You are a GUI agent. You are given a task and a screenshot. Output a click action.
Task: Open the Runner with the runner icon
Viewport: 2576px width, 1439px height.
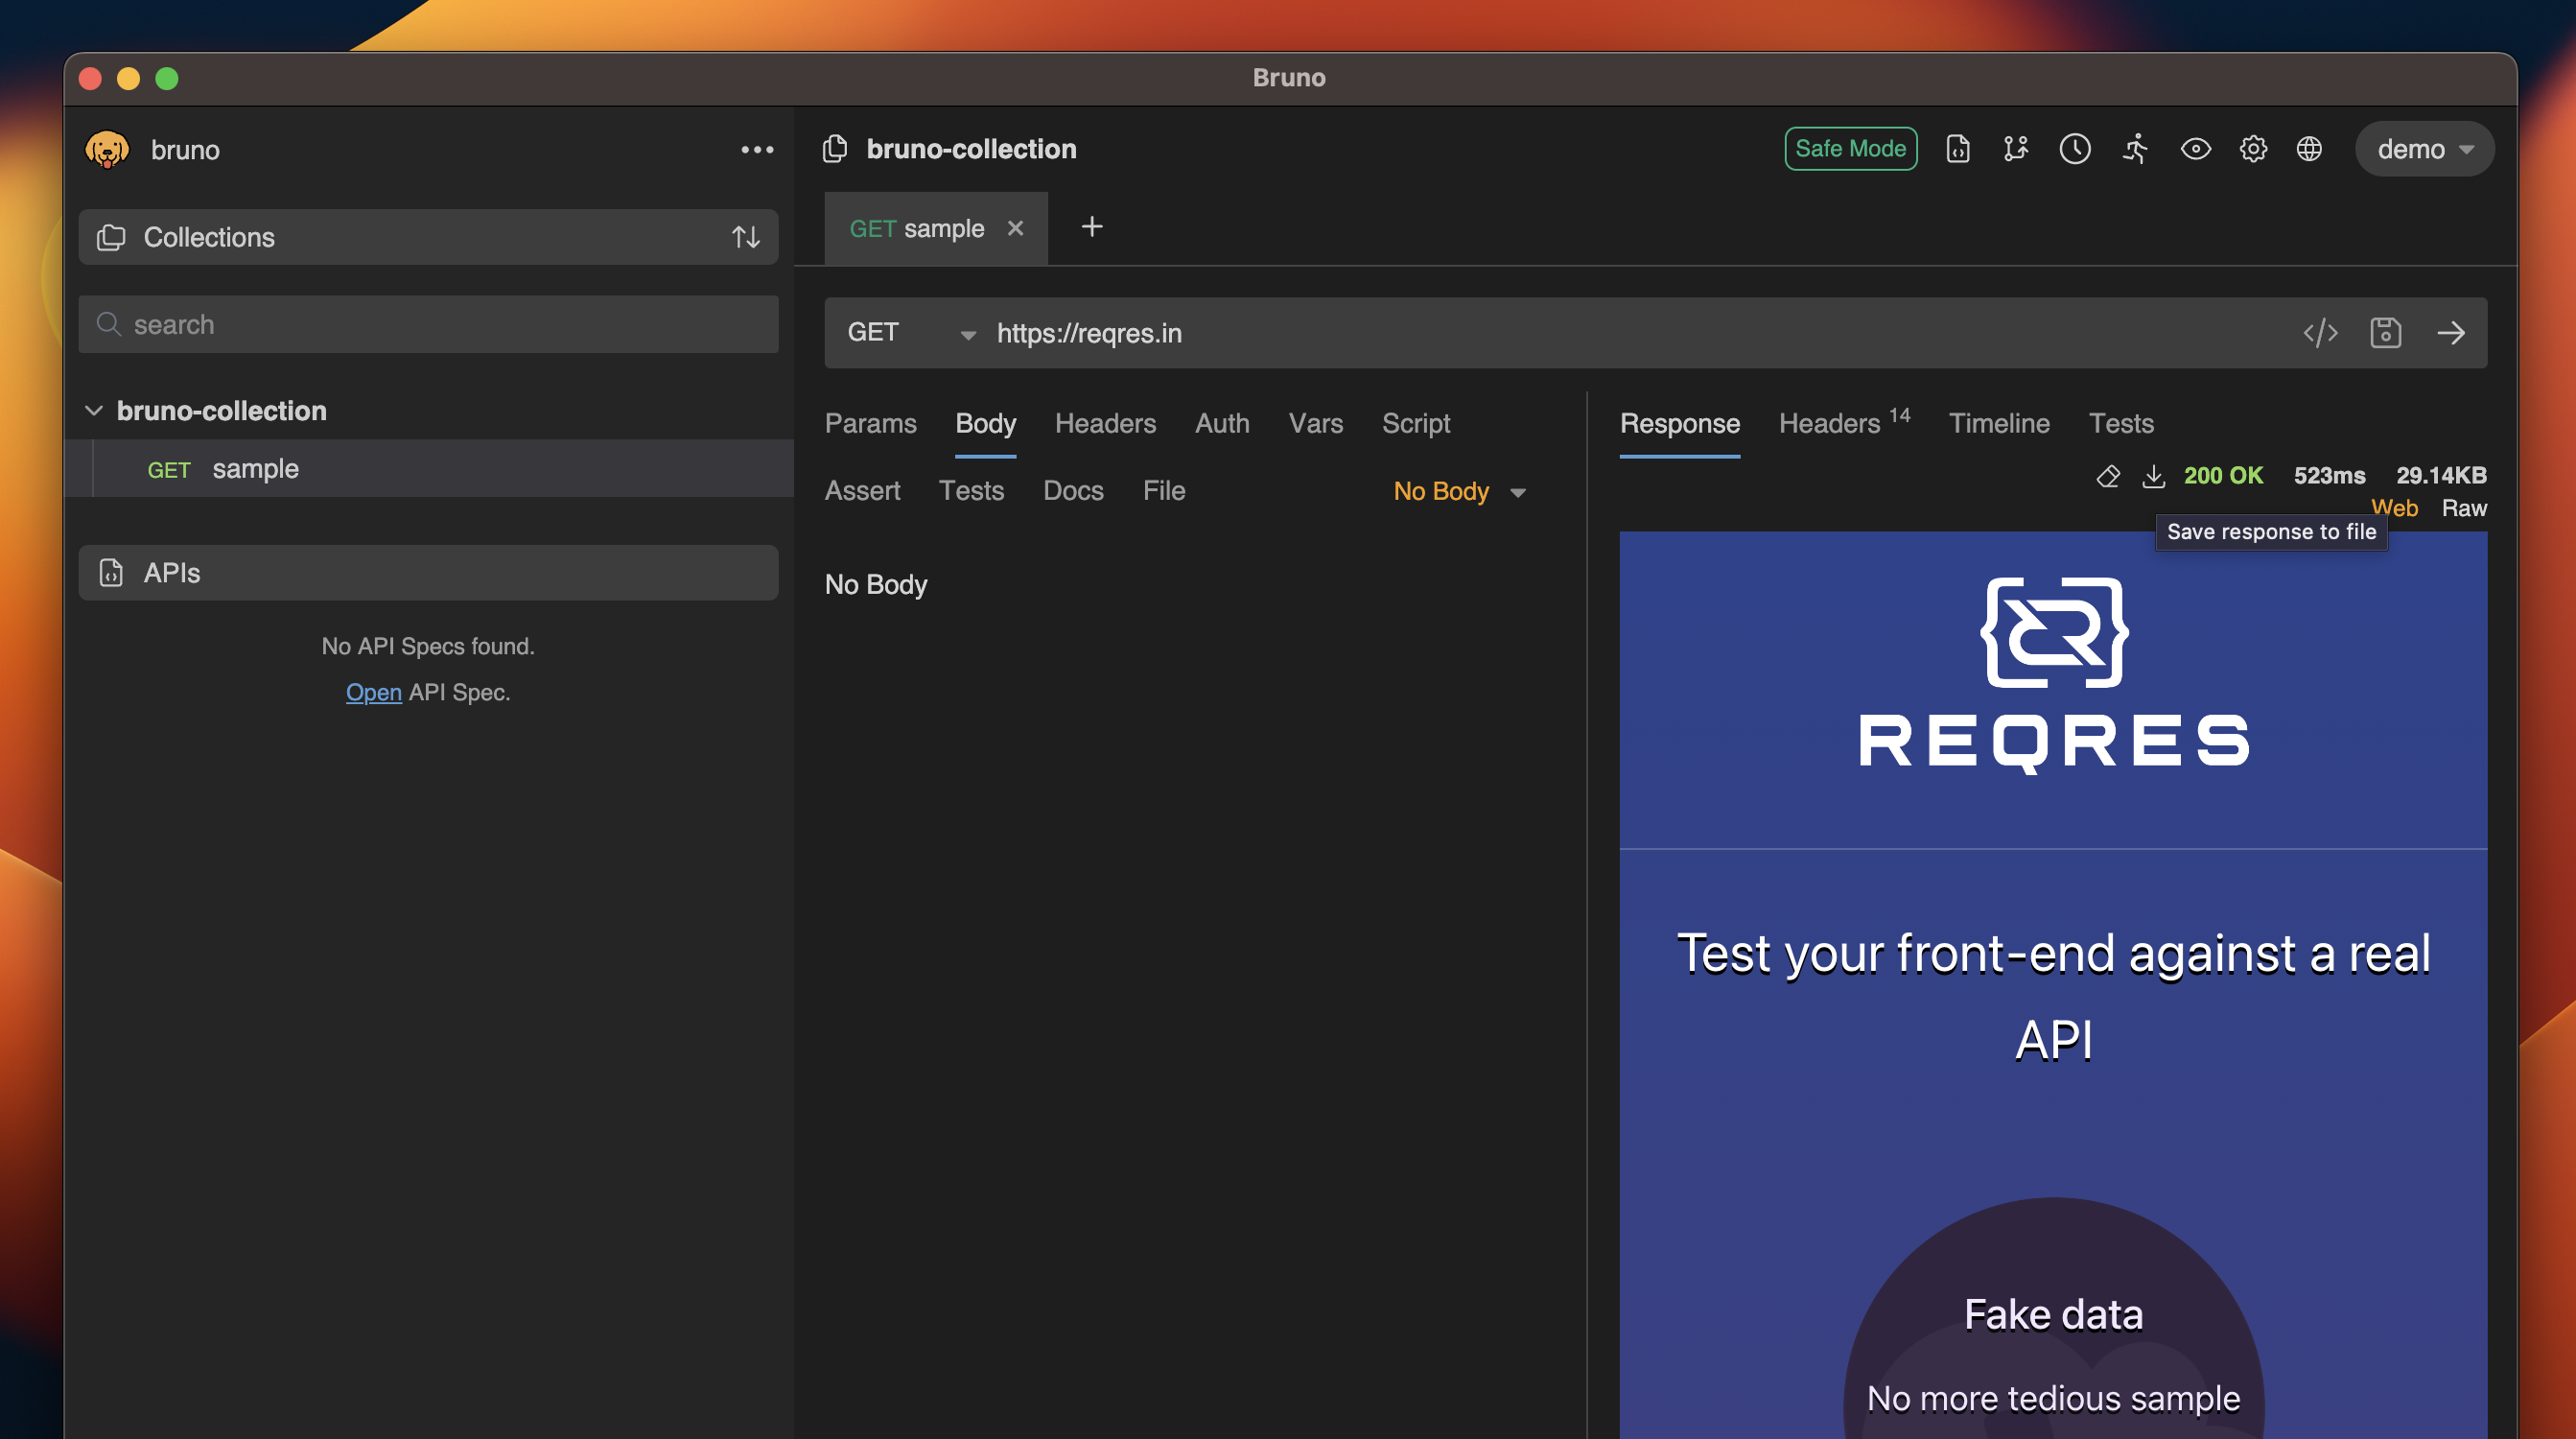[x=2134, y=148]
